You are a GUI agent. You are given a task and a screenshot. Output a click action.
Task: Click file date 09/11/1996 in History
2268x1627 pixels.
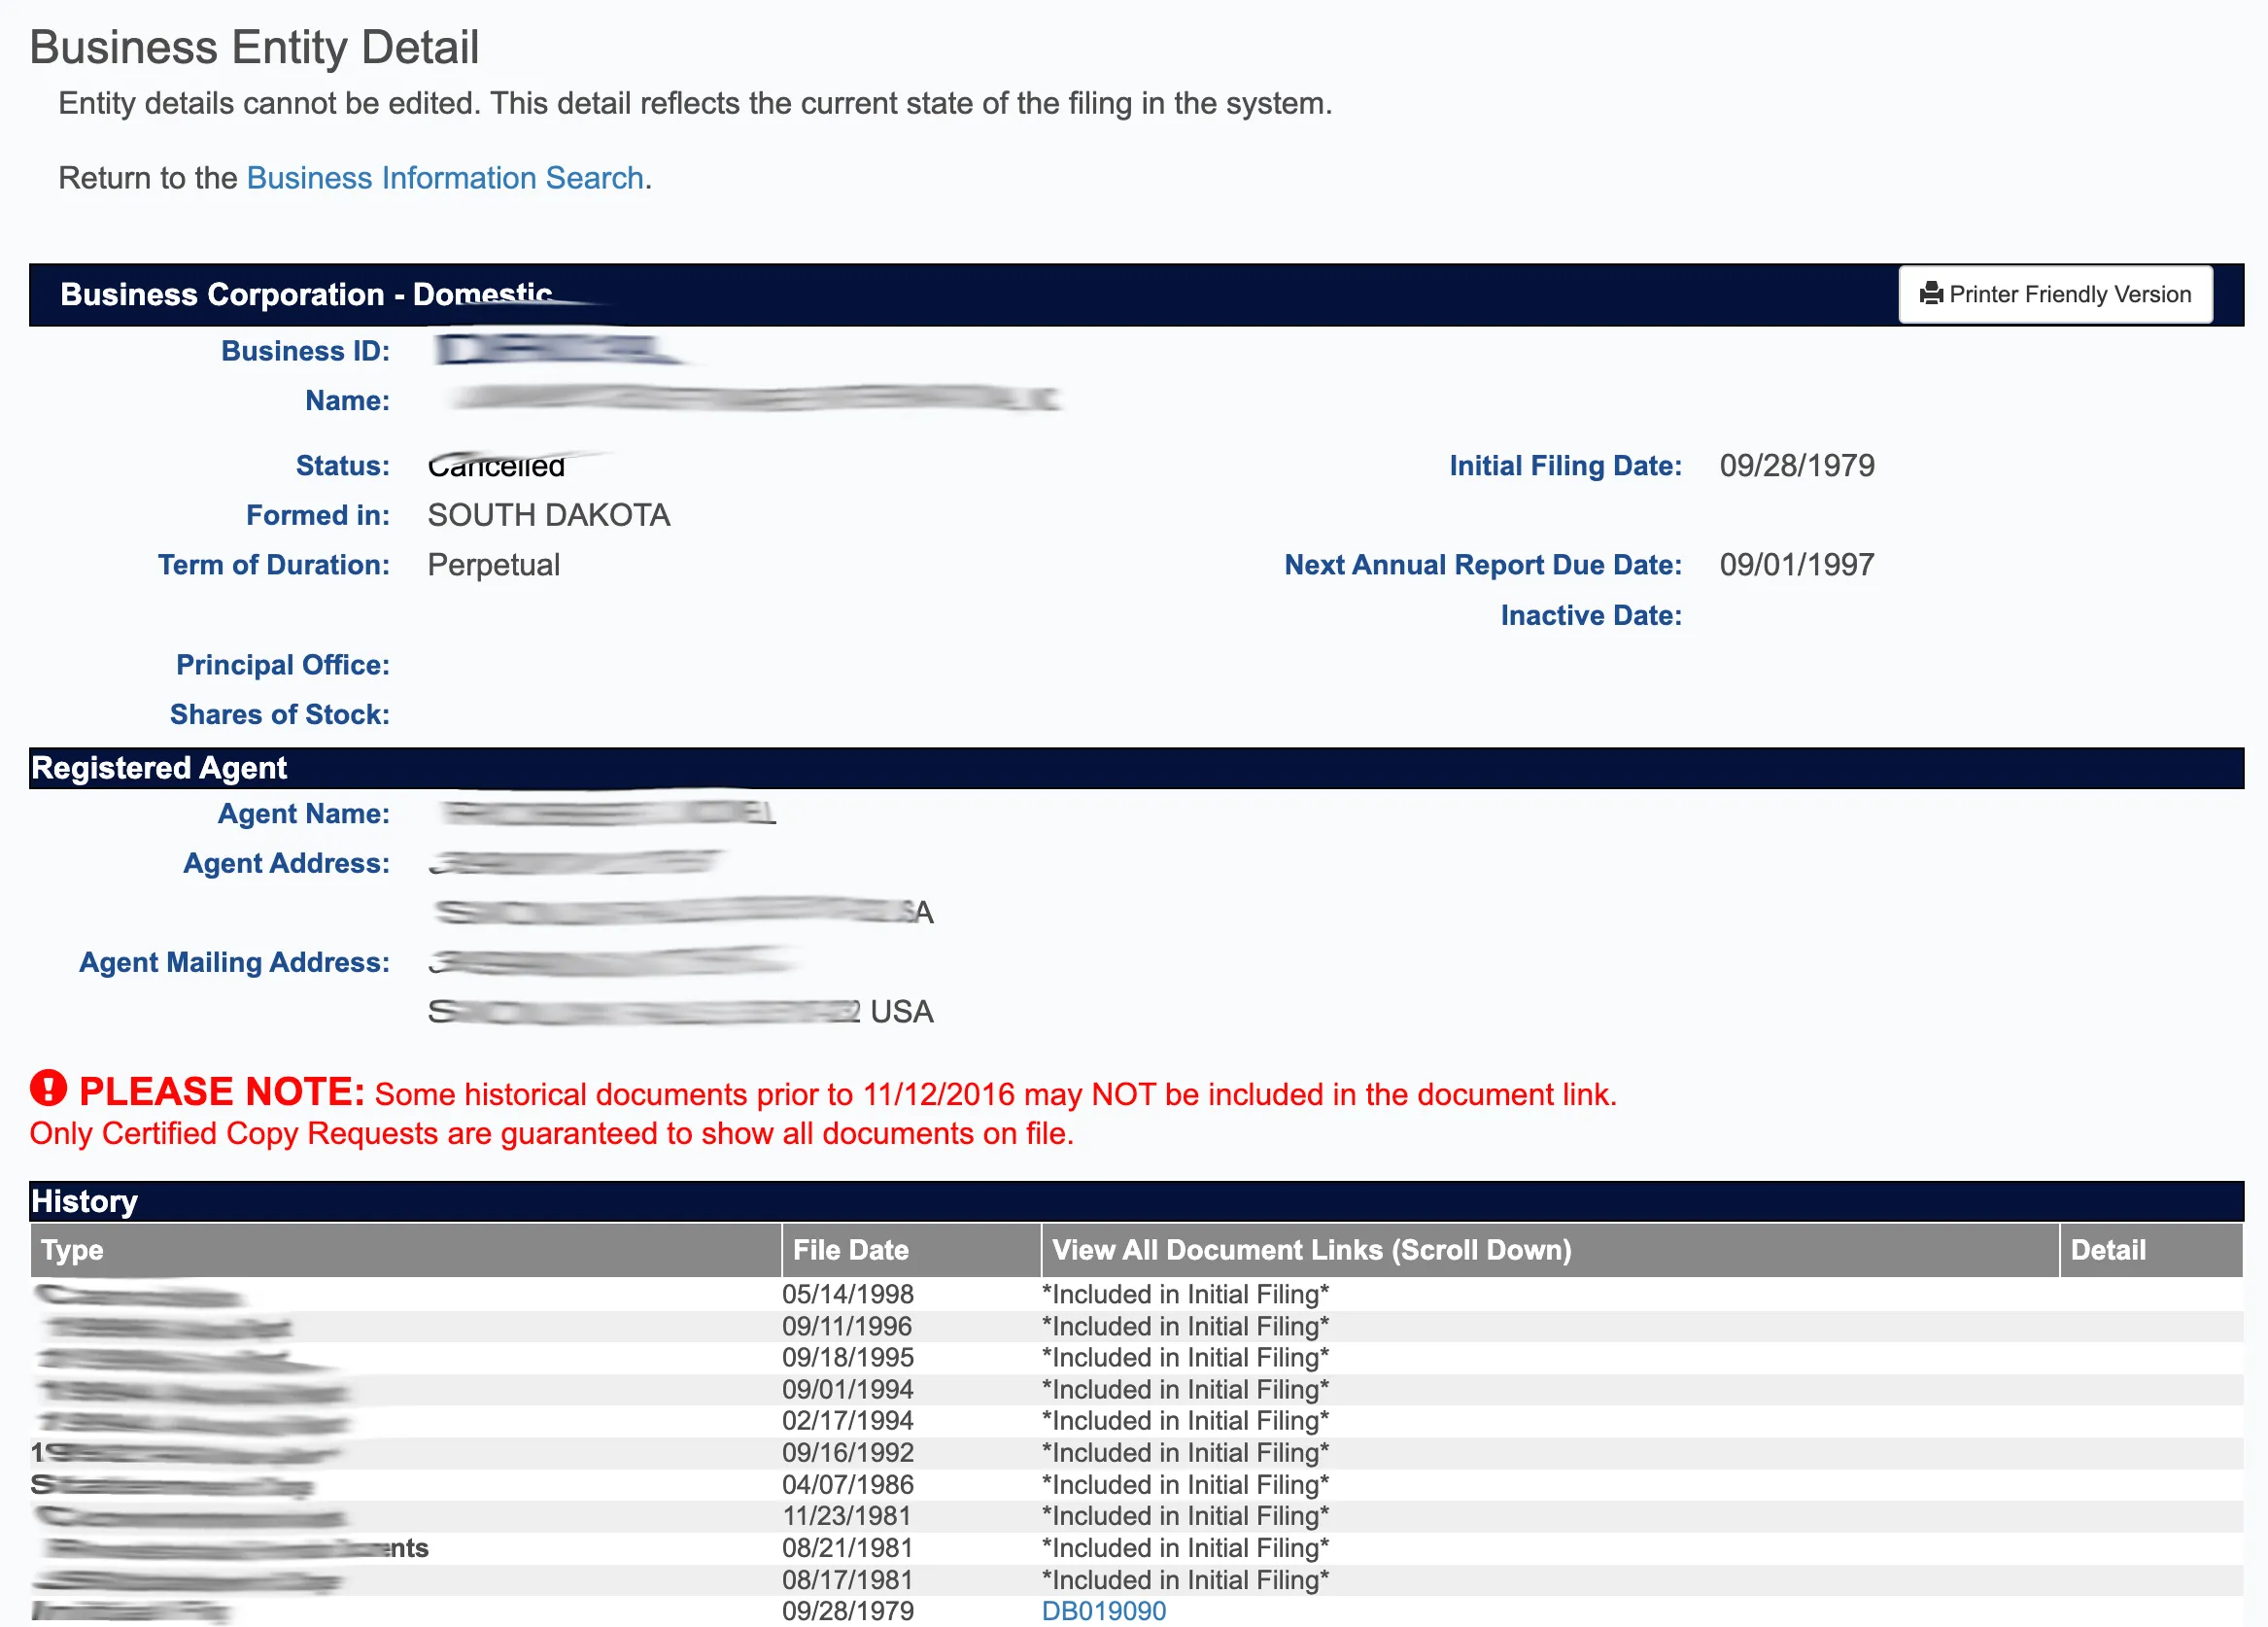(x=847, y=1326)
